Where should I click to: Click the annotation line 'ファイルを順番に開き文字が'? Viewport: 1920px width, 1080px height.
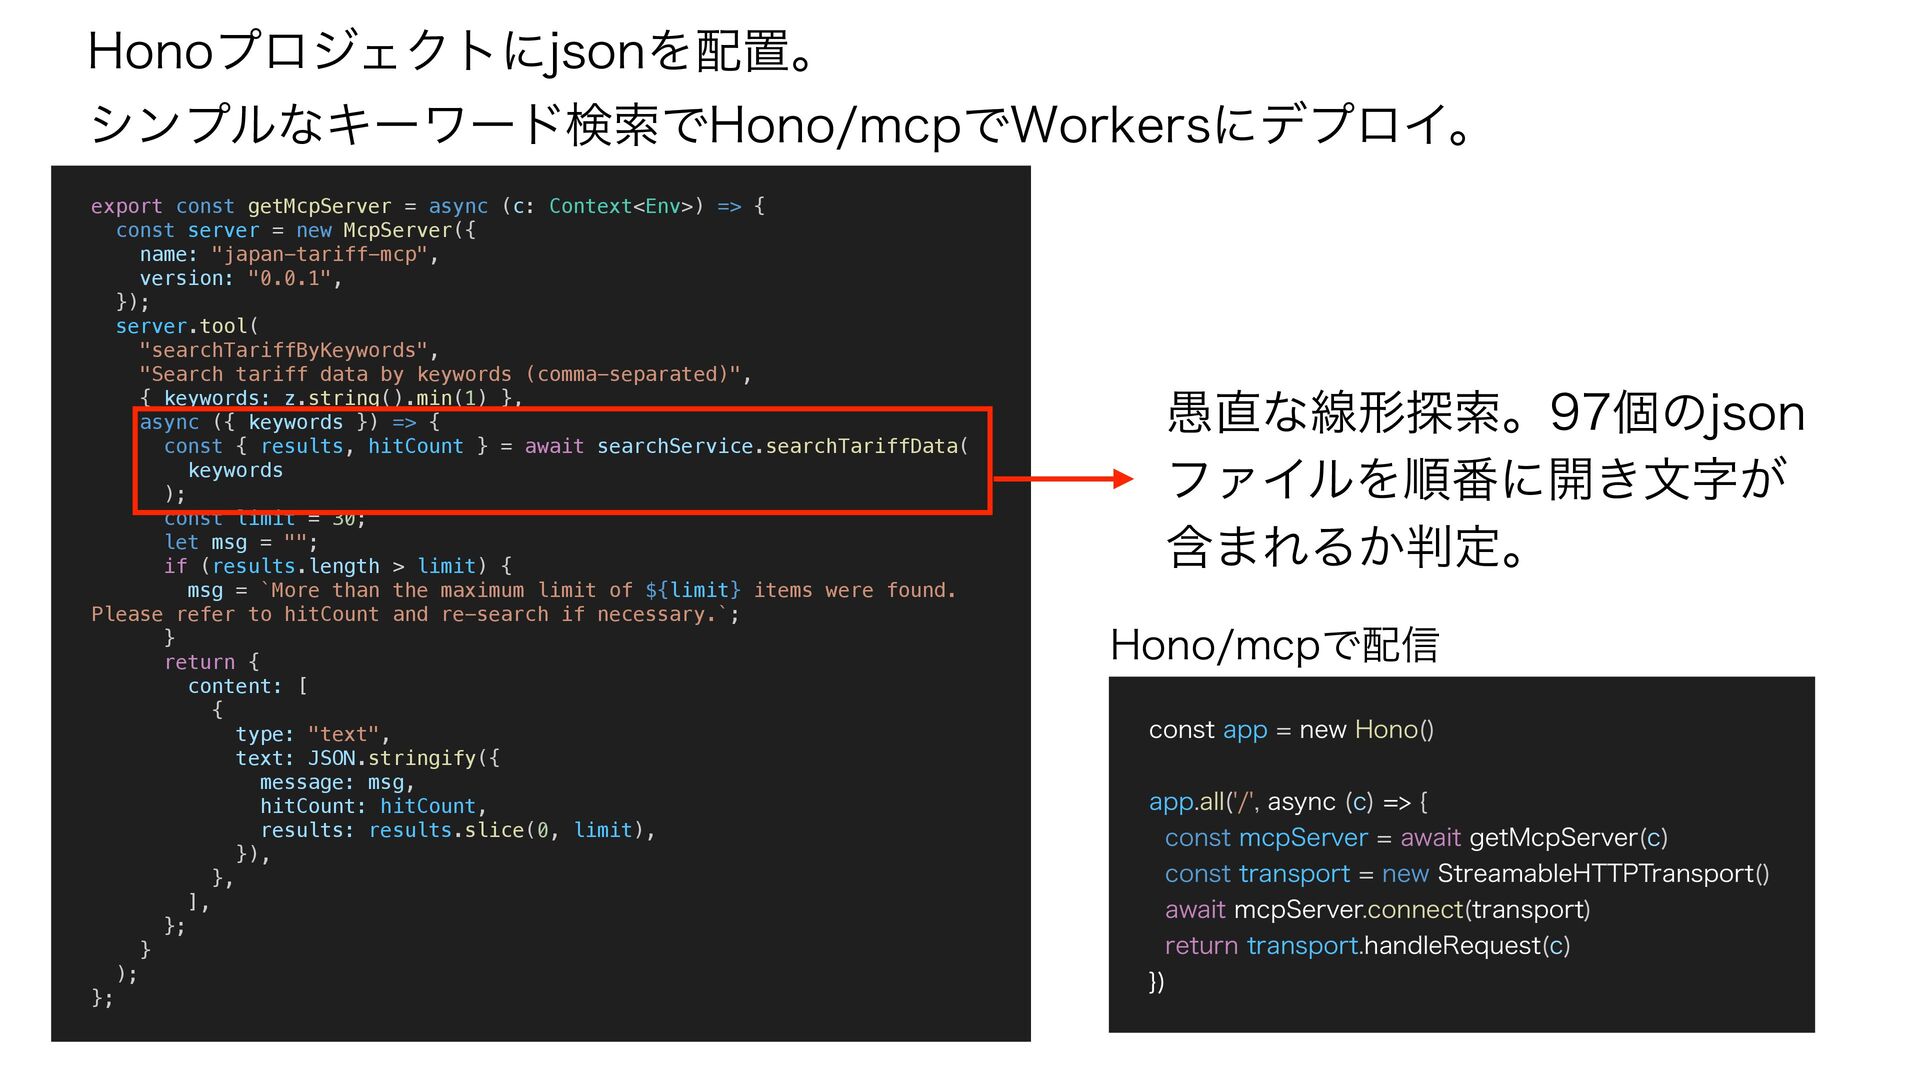click(1476, 478)
